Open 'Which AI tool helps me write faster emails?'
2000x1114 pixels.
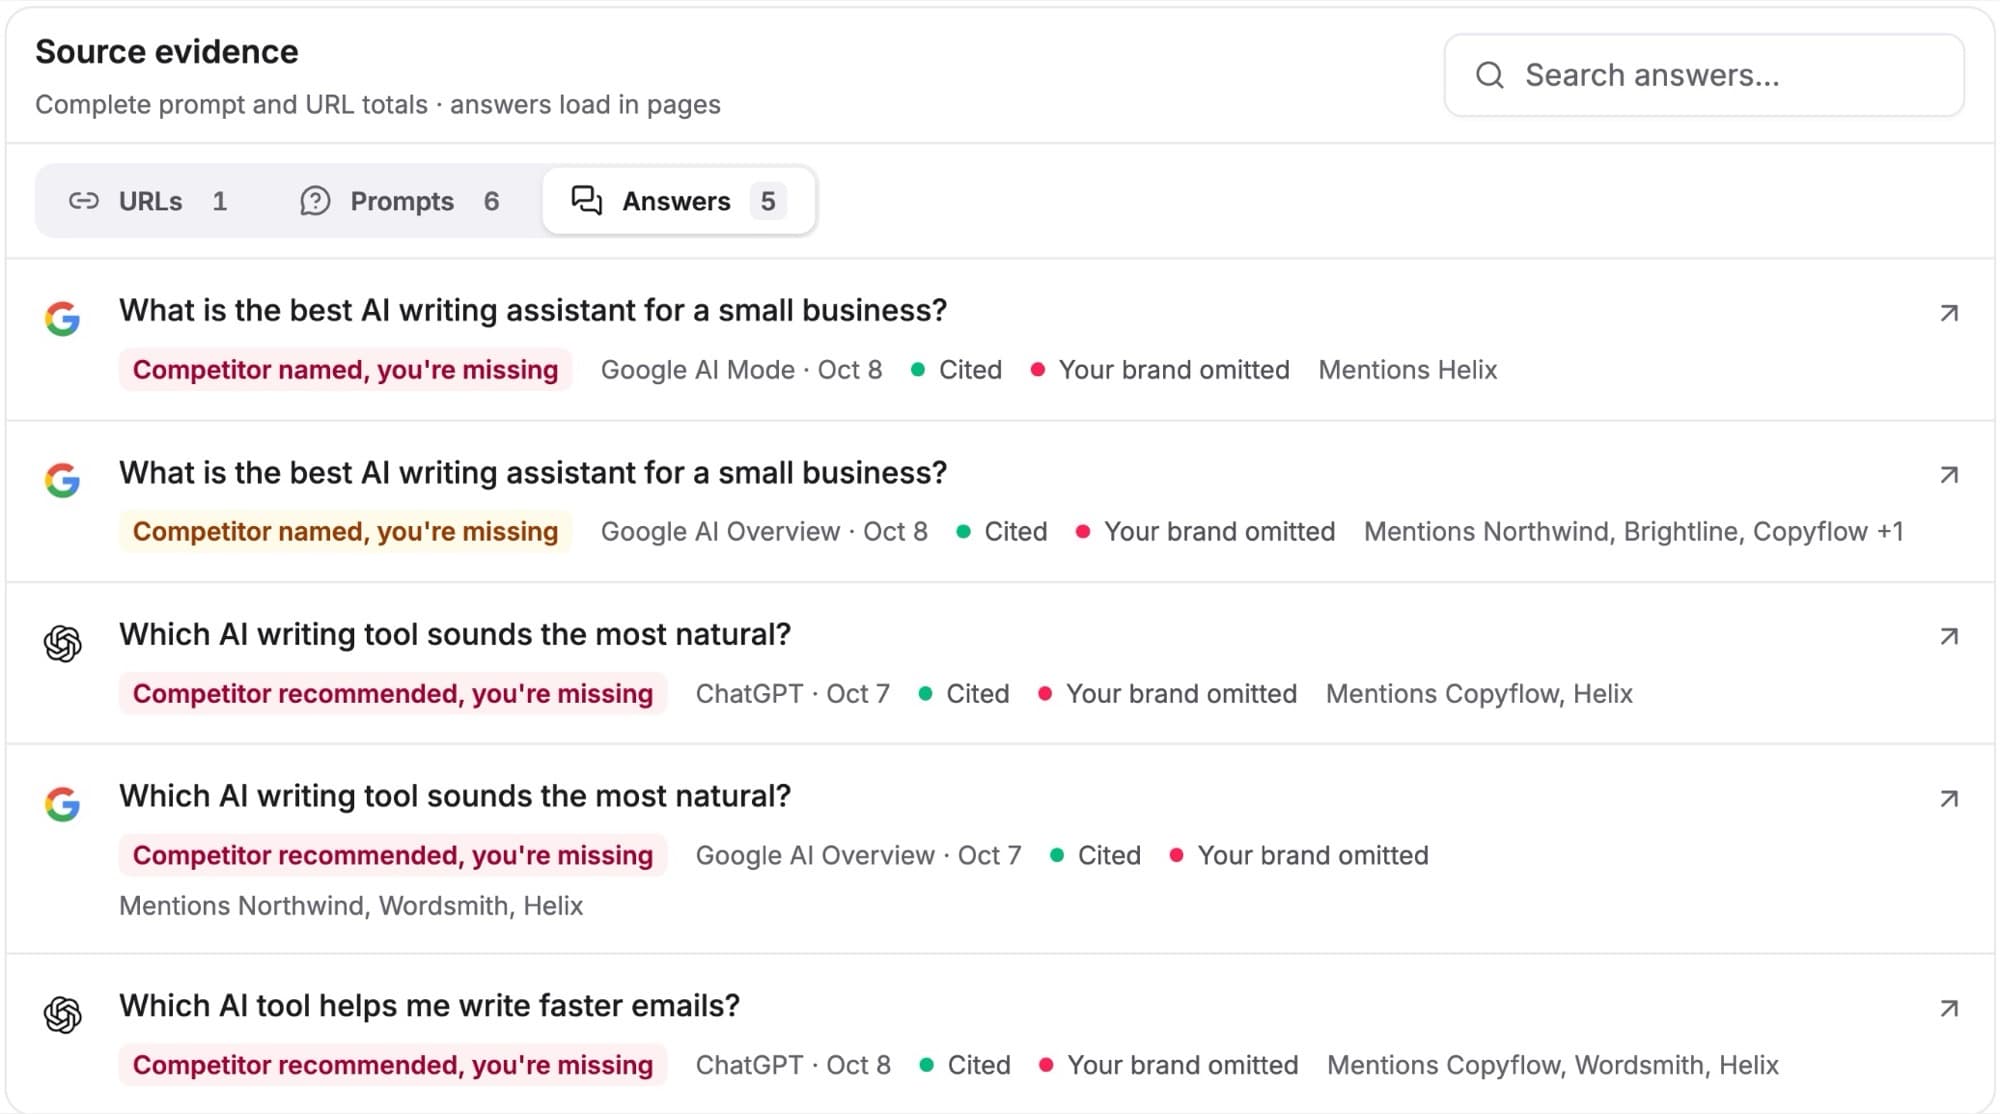[429, 1006]
